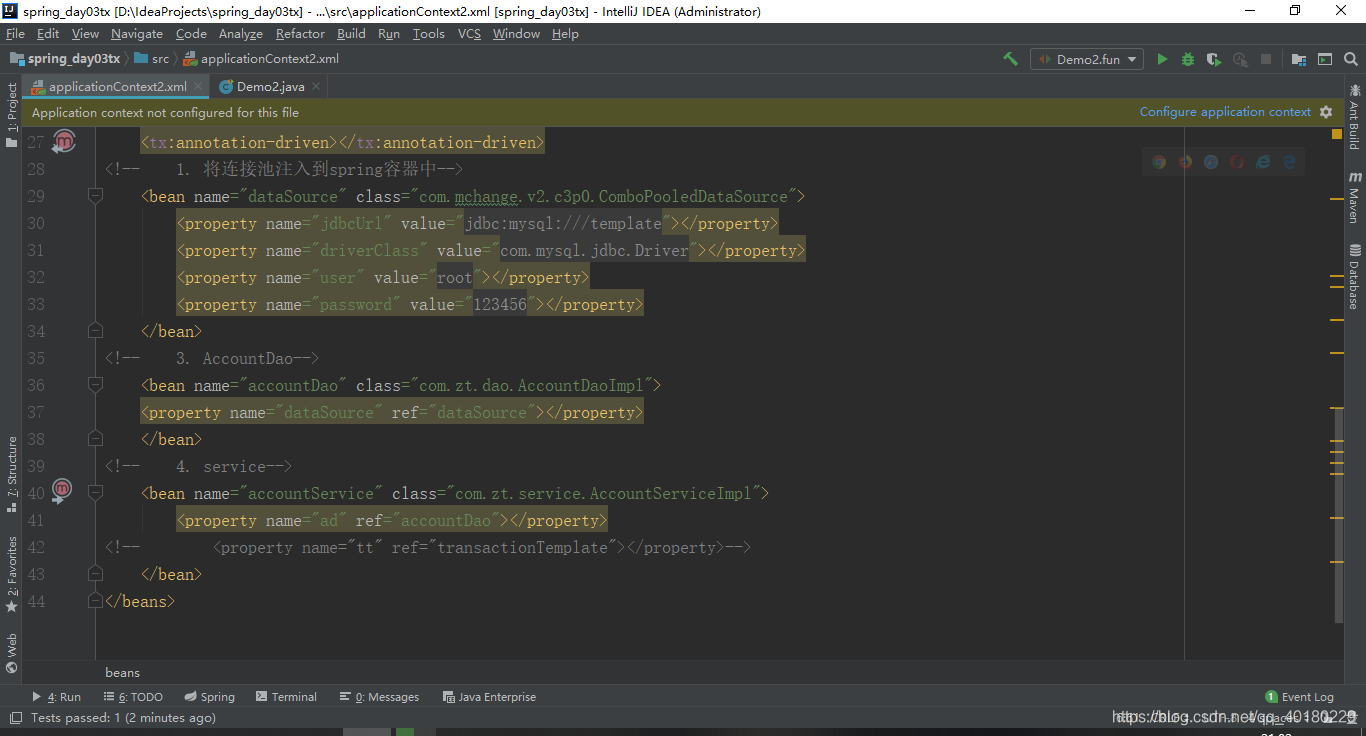Open file in Edge browser icon
Screen dimensions: 1366x736
[x=1290, y=161]
